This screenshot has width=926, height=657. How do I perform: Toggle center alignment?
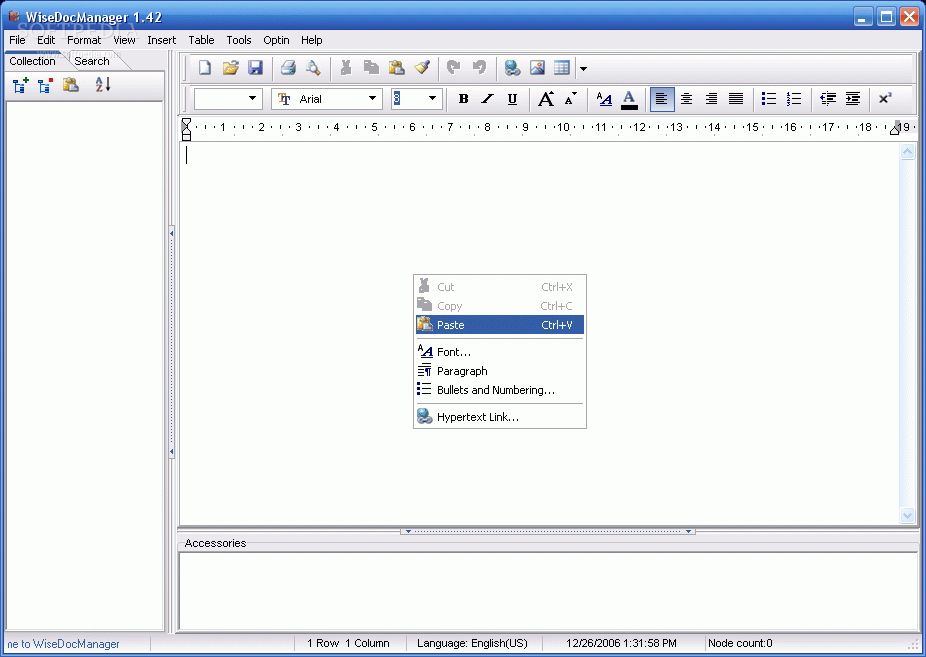pos(686,99)
